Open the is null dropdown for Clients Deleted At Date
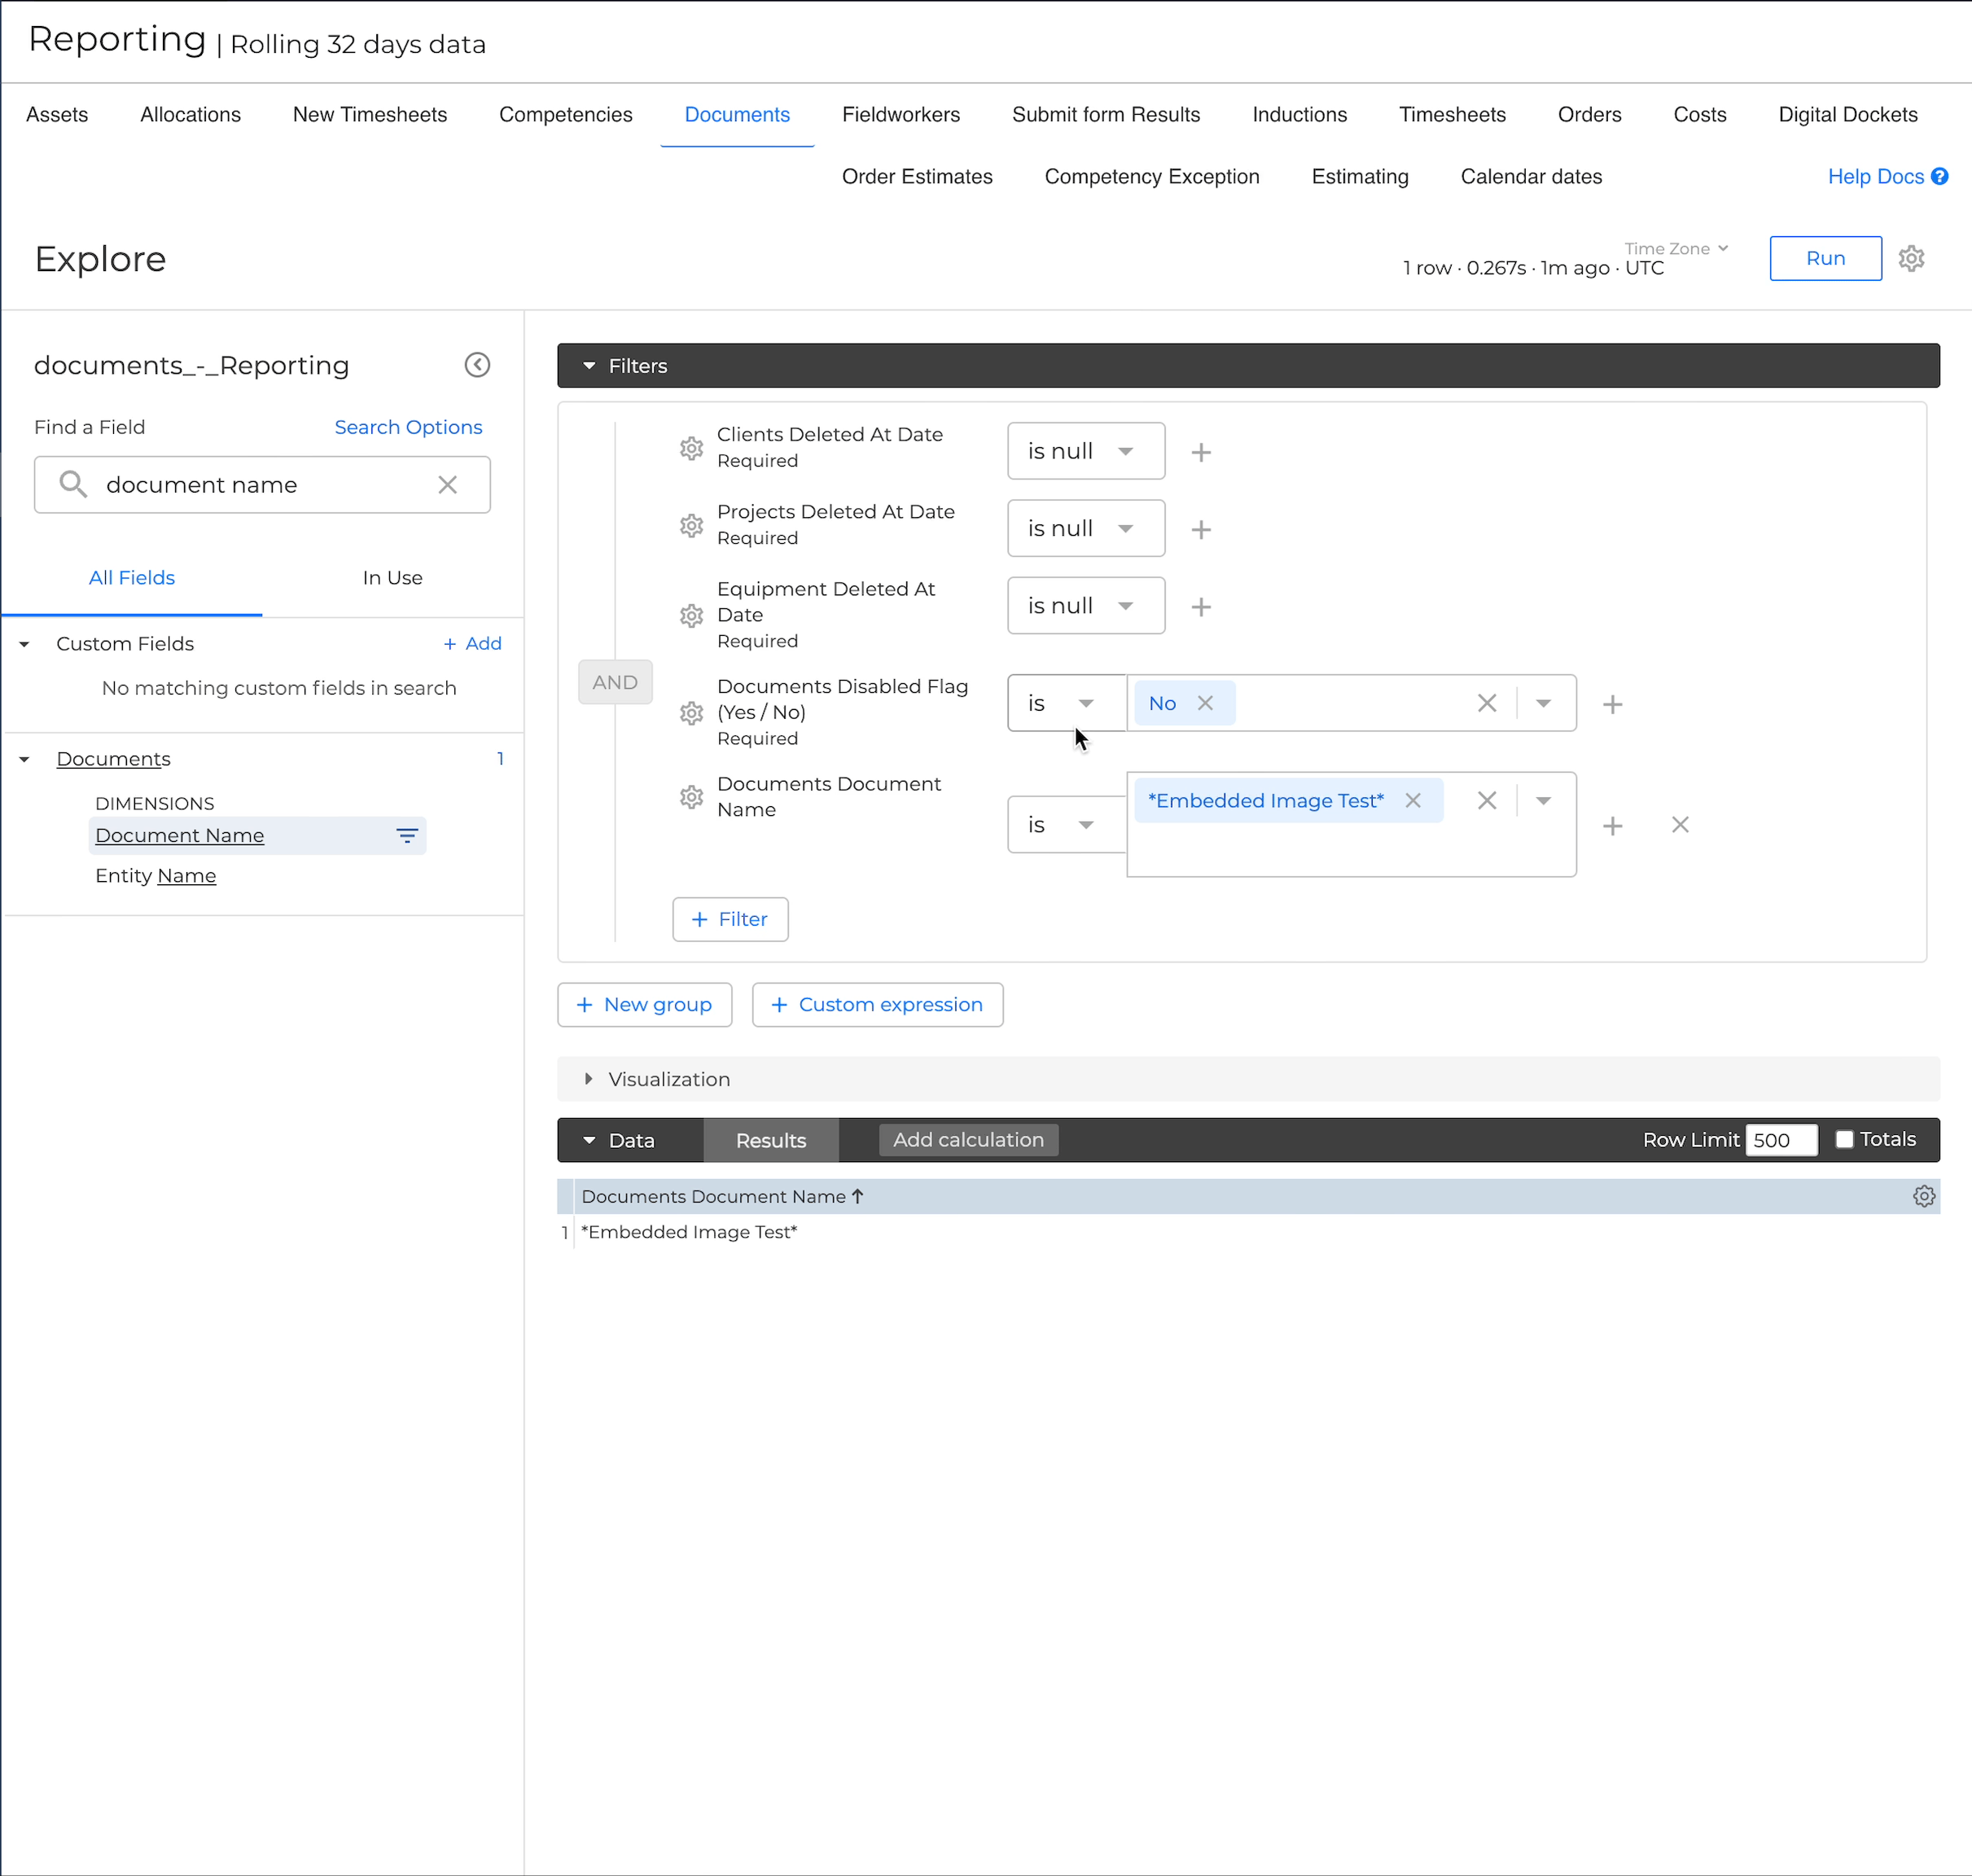 pos(1086,451)
